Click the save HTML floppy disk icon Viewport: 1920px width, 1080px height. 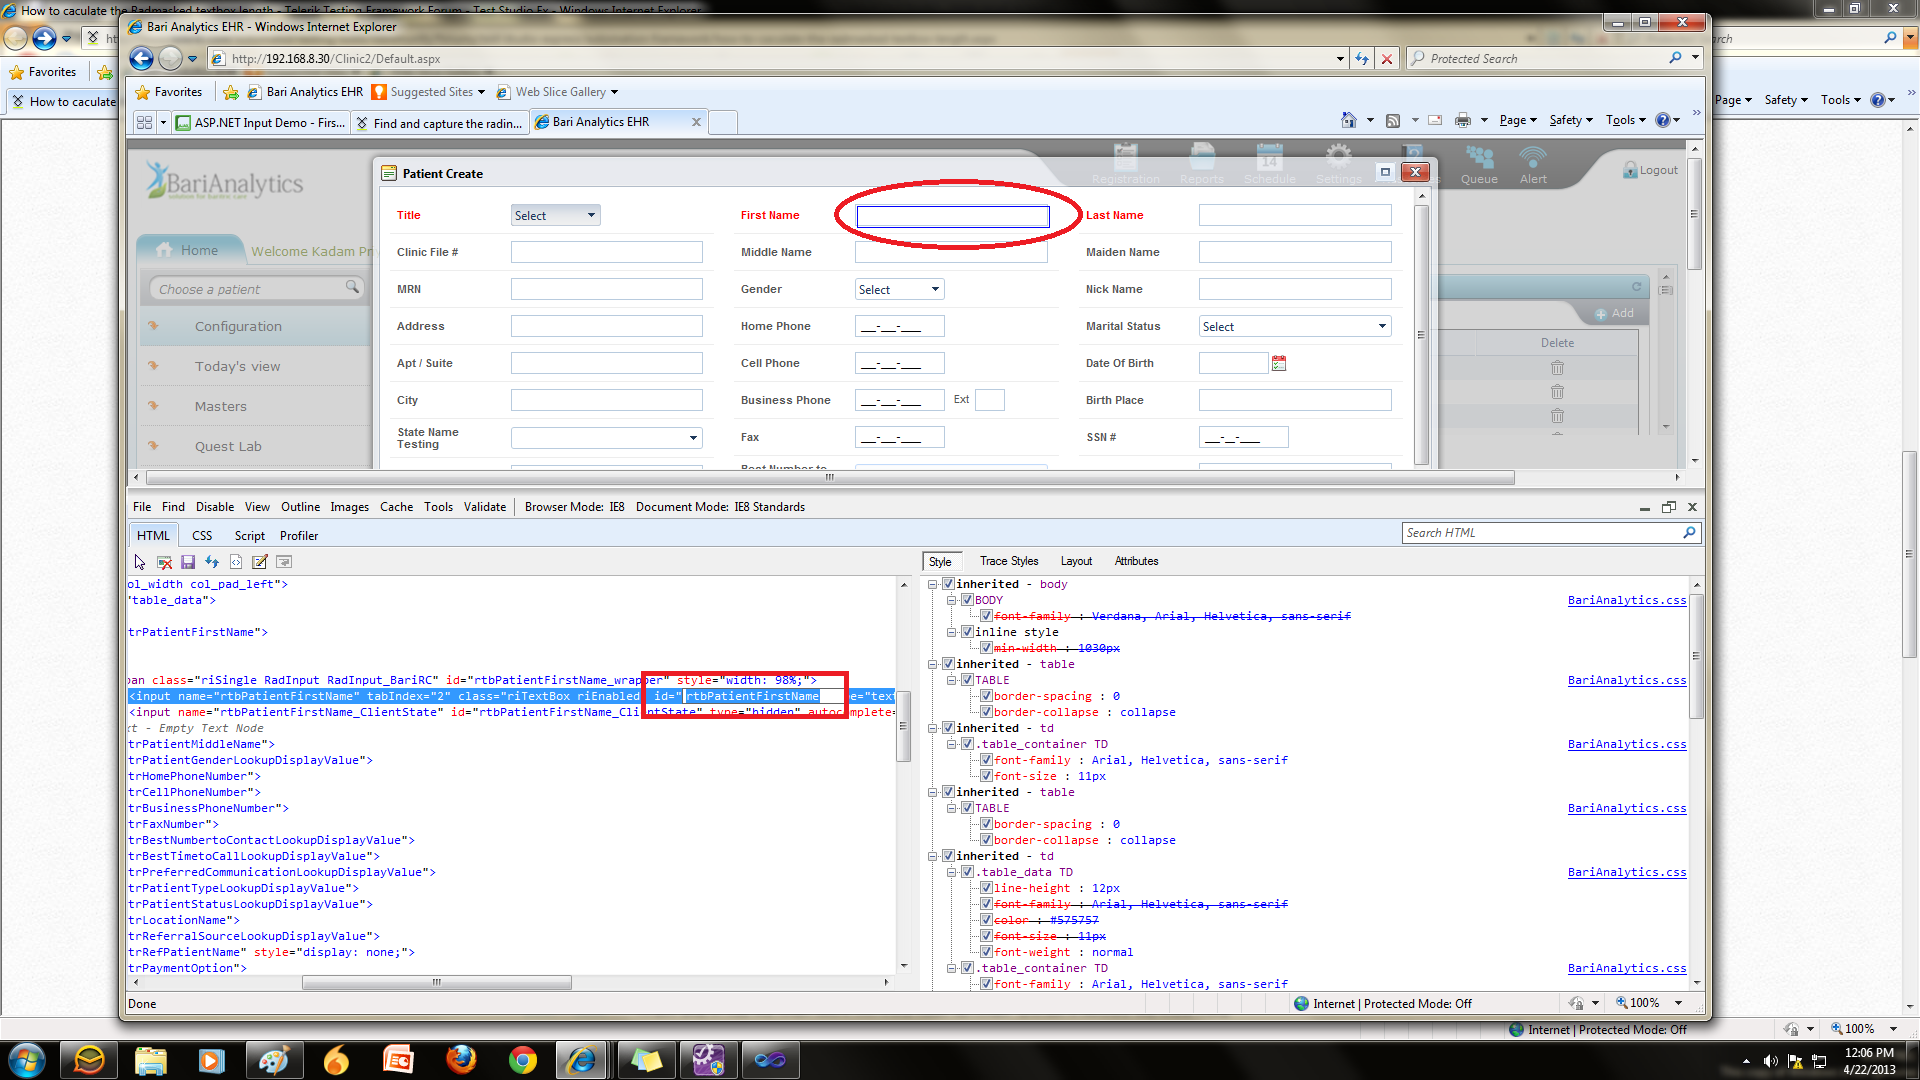tap(188, 562)
